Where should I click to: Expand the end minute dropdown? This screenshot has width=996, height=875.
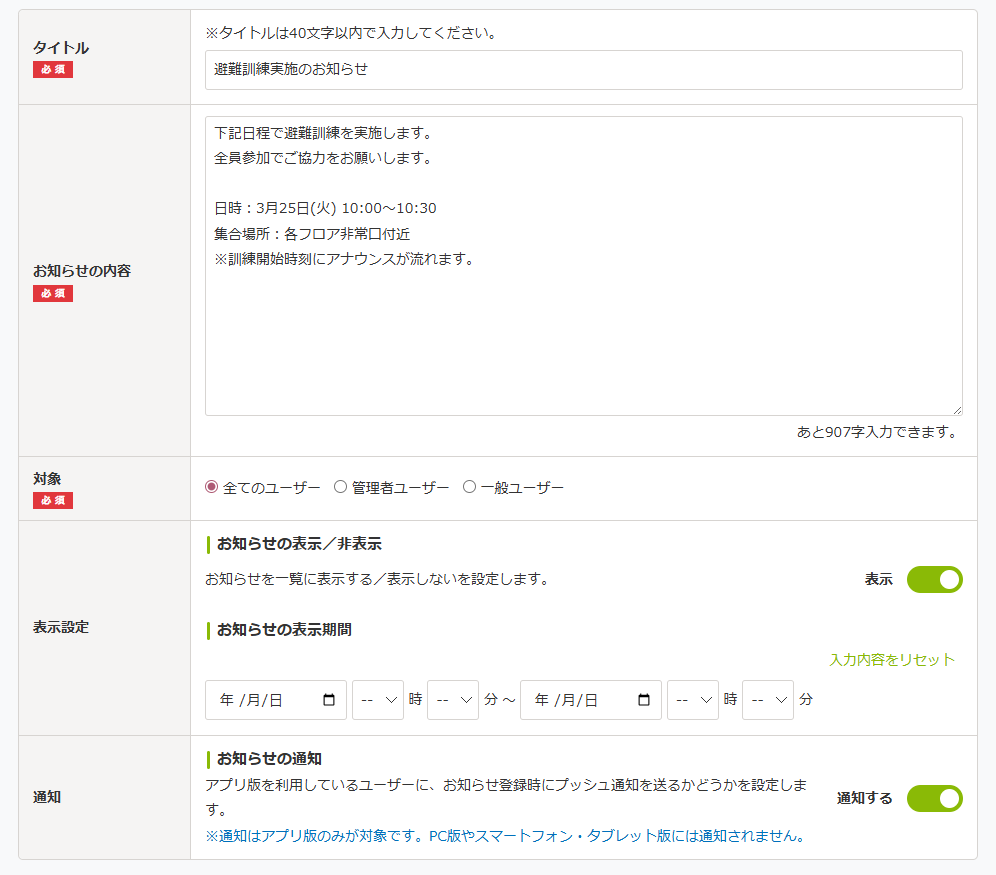pyautogui.click(x=768, y=700)
